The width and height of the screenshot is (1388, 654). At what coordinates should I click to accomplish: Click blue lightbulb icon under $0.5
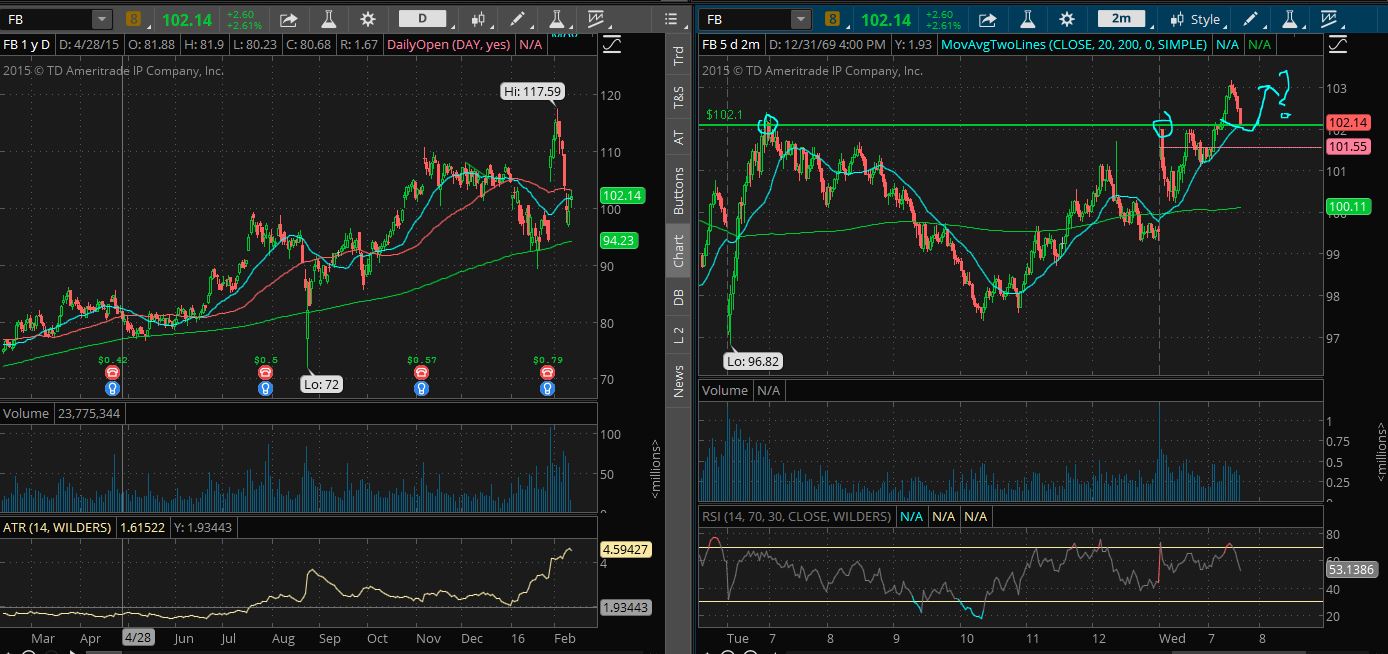tap(265, 387)
